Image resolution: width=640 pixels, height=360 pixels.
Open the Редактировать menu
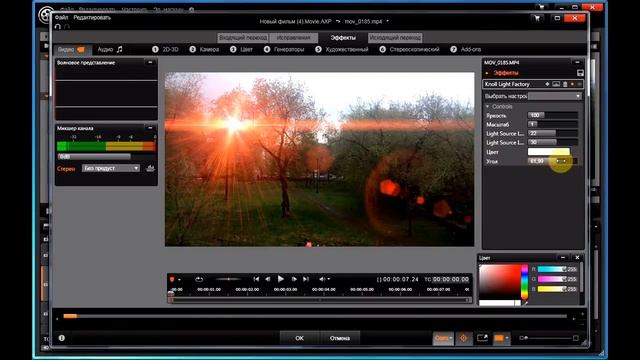coord(92,18)
